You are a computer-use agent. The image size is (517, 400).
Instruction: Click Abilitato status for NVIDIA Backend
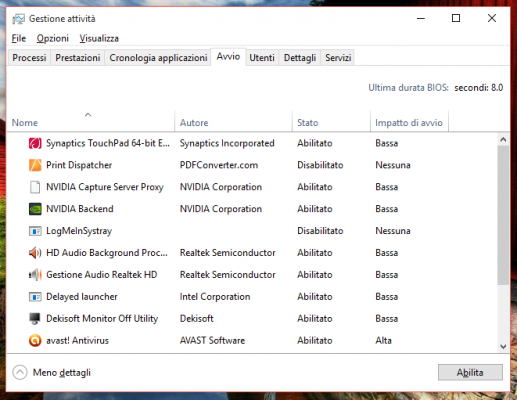coord(315,209)
